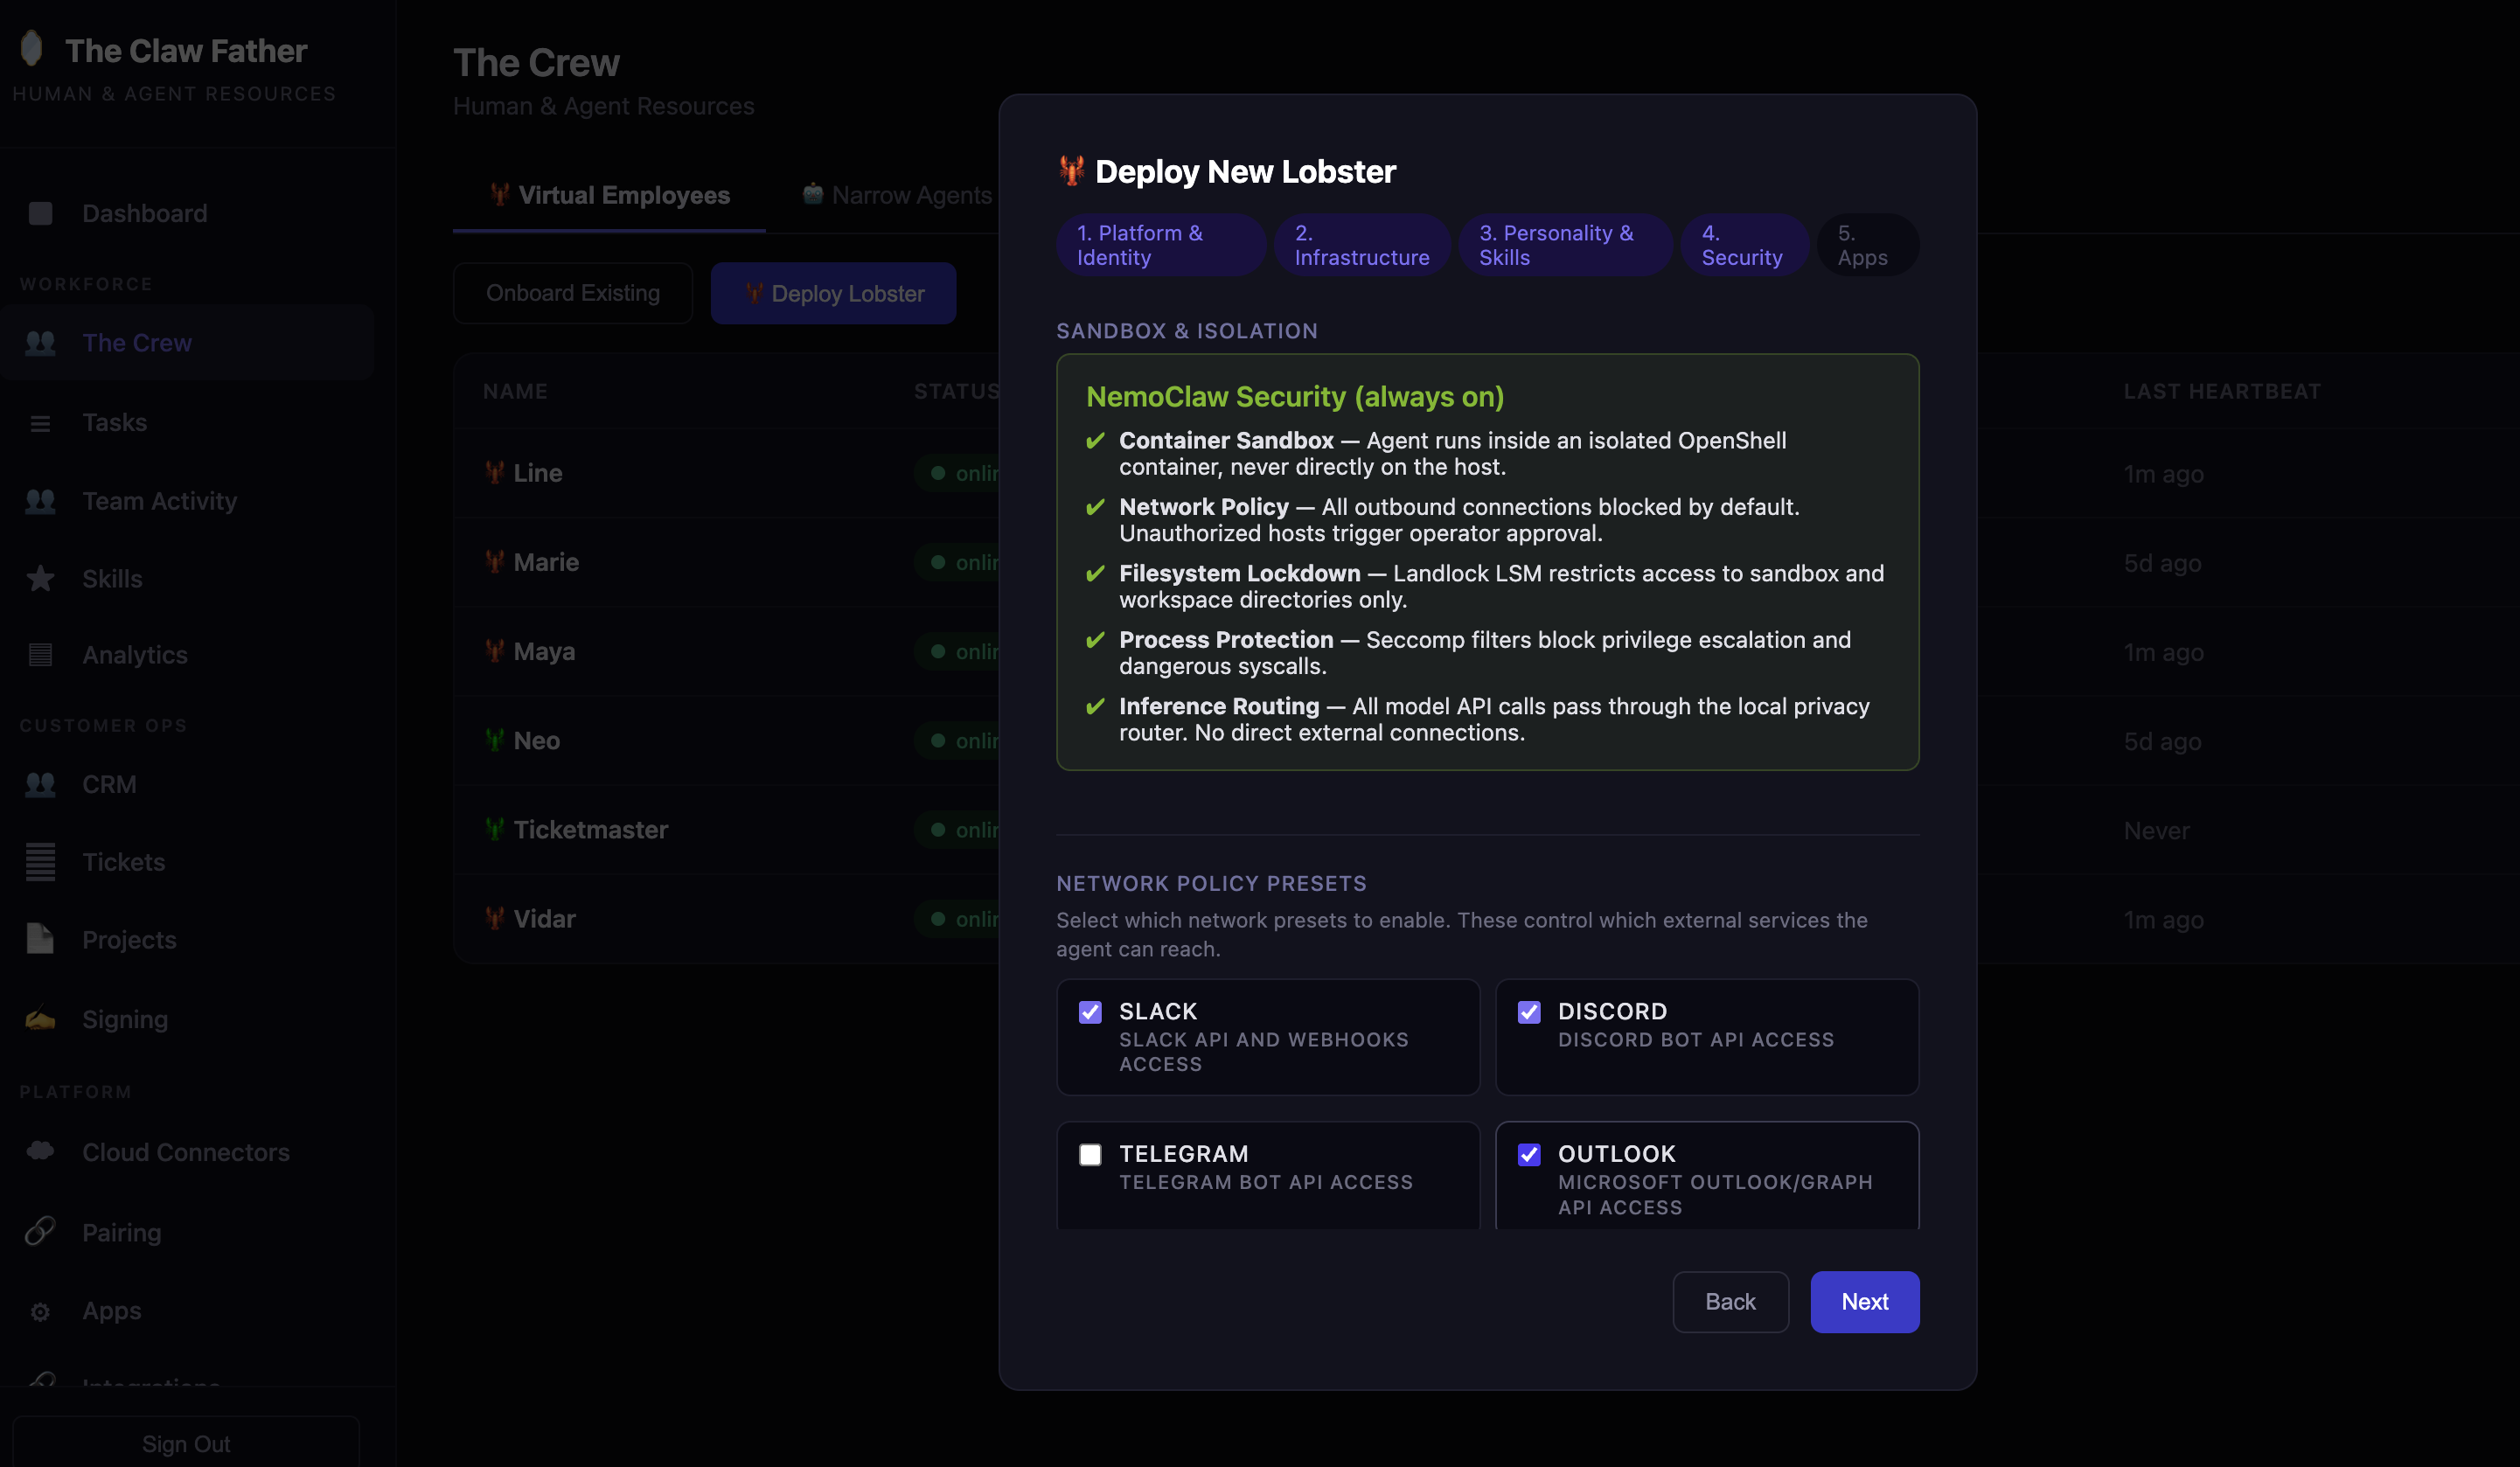Click the Dashboard sidebar icon
Image resolution: width=2520 pixels, height=1467 pixels.
click(40, 213)
